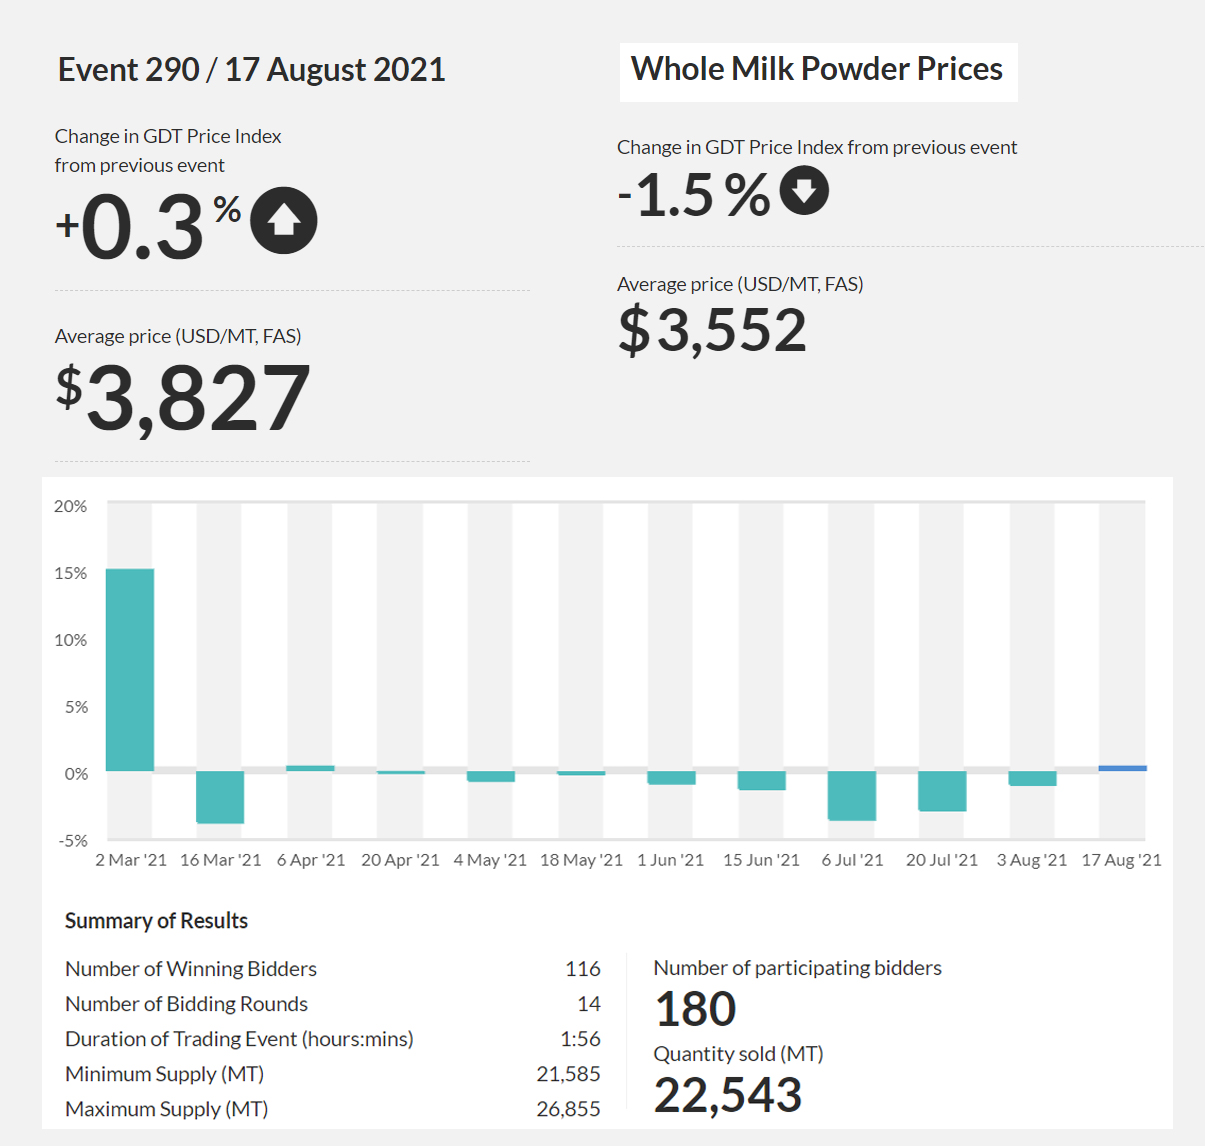Click the 6 Jul '21 chart bar

[x=852, y=795]
